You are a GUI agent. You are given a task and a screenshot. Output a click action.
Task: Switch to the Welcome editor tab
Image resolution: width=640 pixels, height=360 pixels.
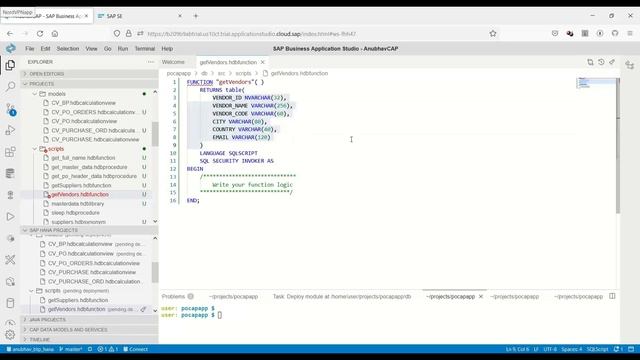point(173,62)
